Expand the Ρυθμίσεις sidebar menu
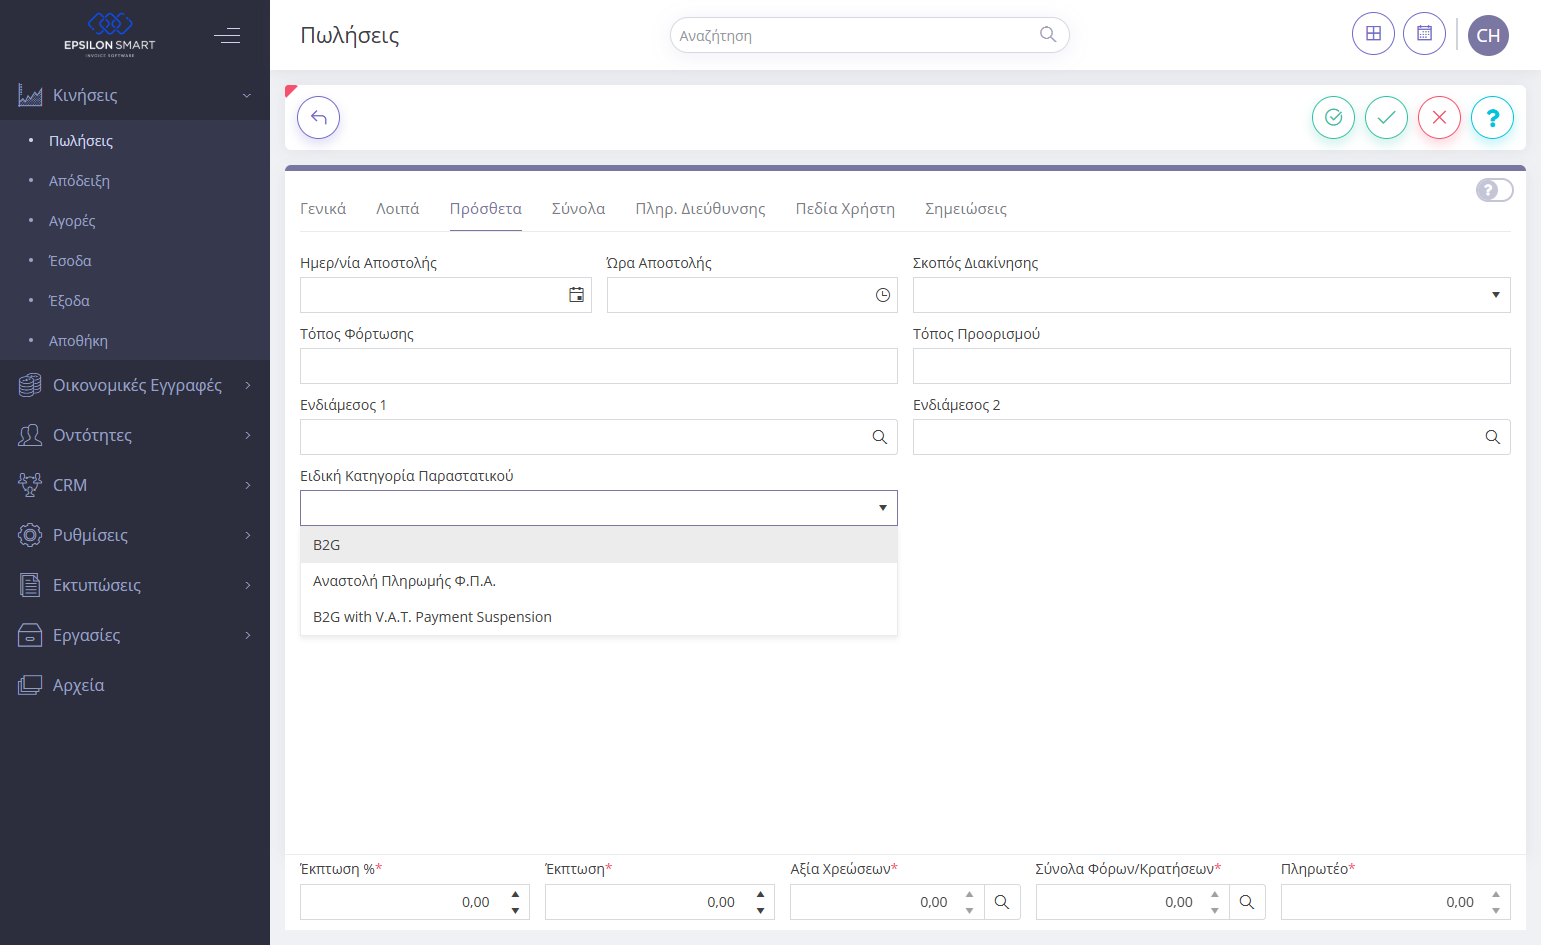 click(135, 535)
